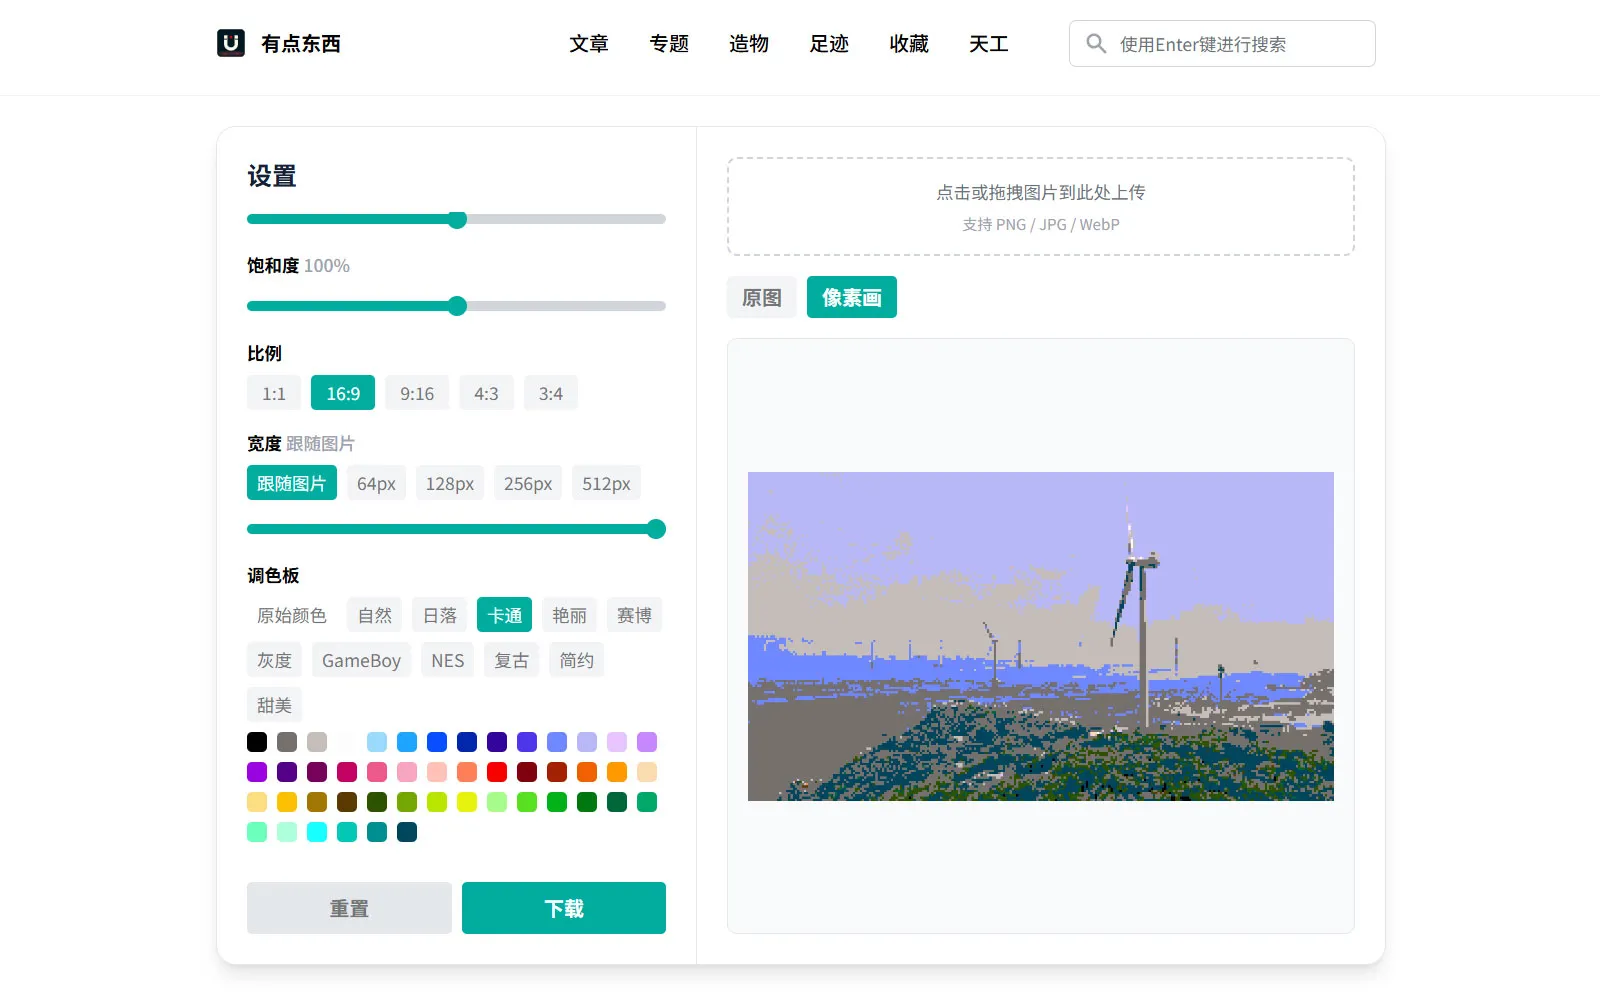This screenshot has height=1000, width=1600.
Task: Select the GameBoy color palette
Action: pyautogui.click(x=361, y=659)
